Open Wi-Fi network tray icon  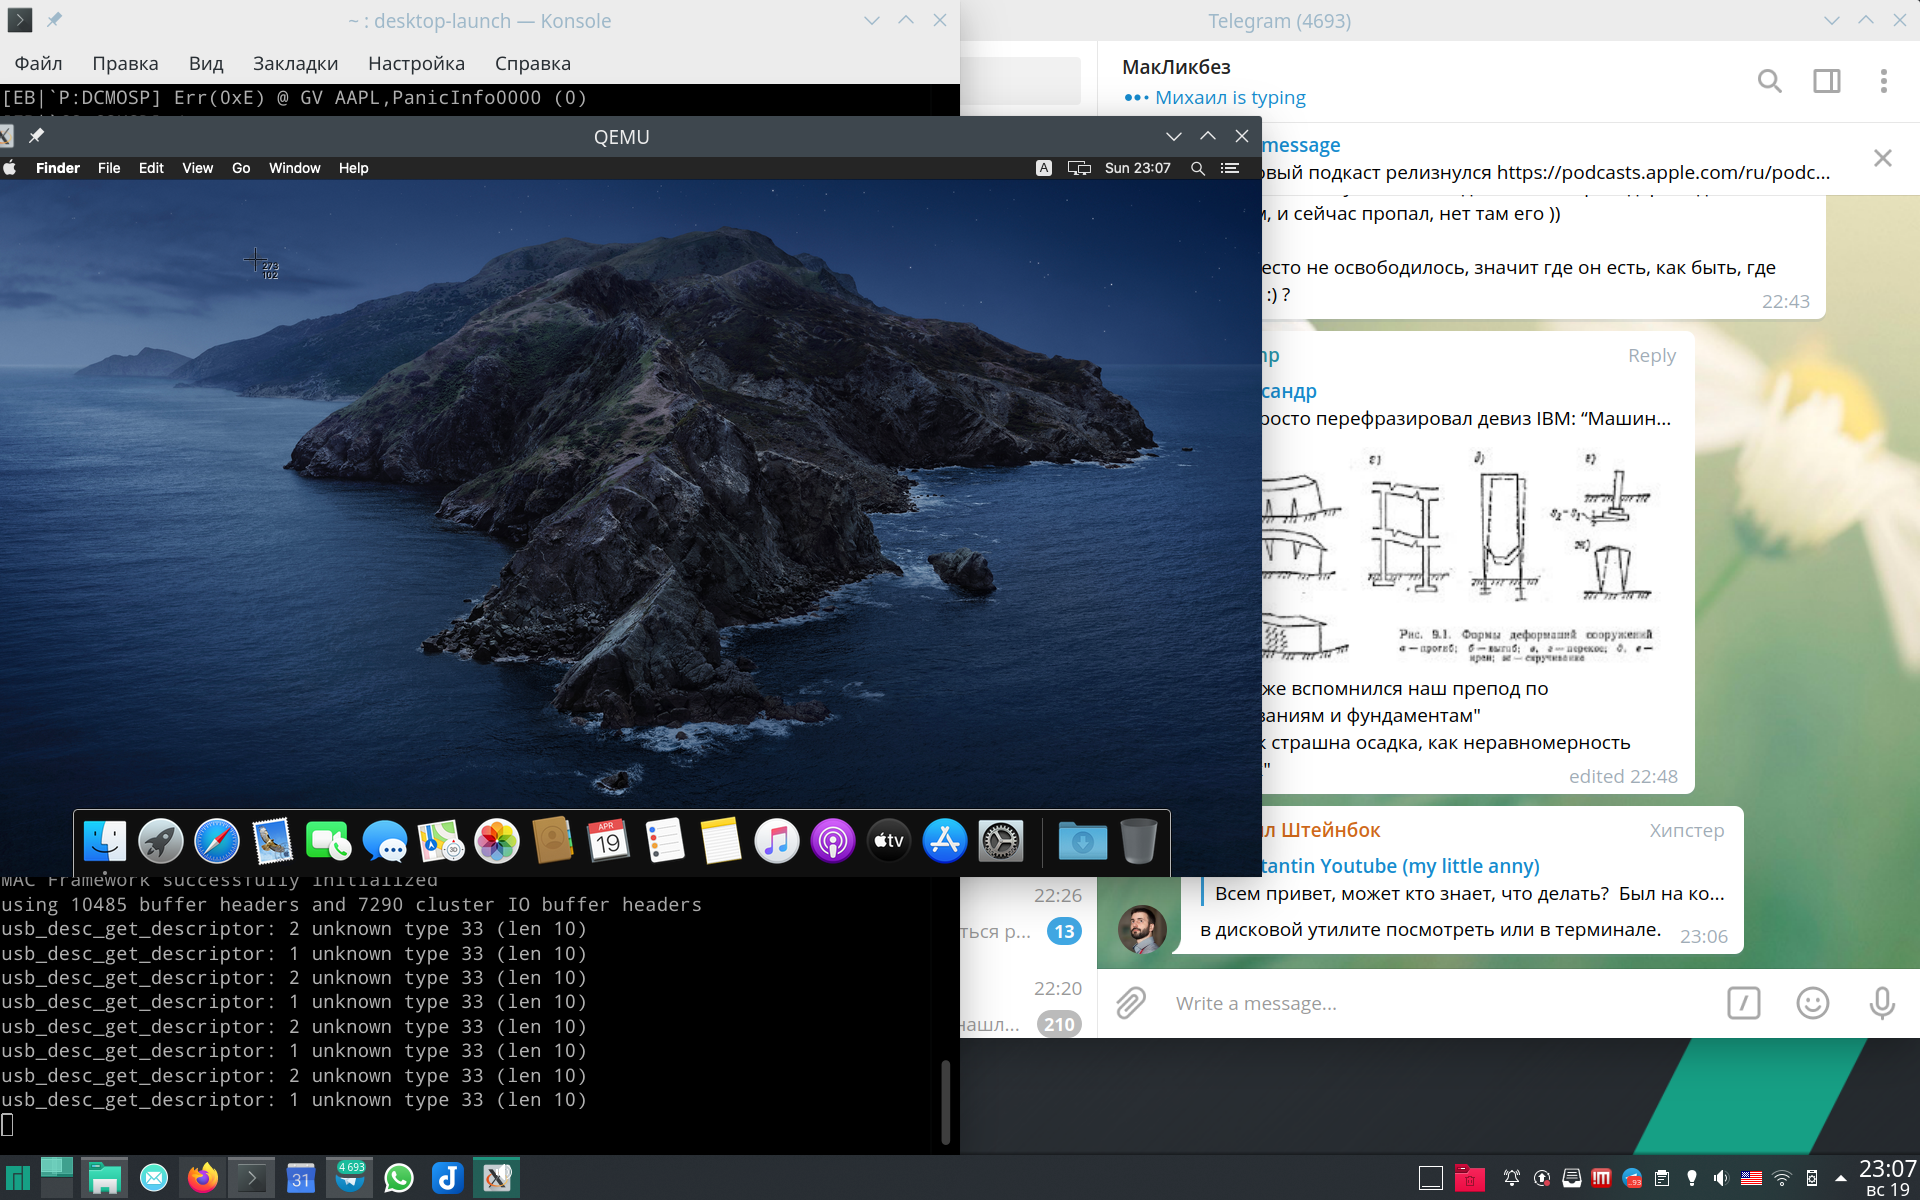1782,1178
